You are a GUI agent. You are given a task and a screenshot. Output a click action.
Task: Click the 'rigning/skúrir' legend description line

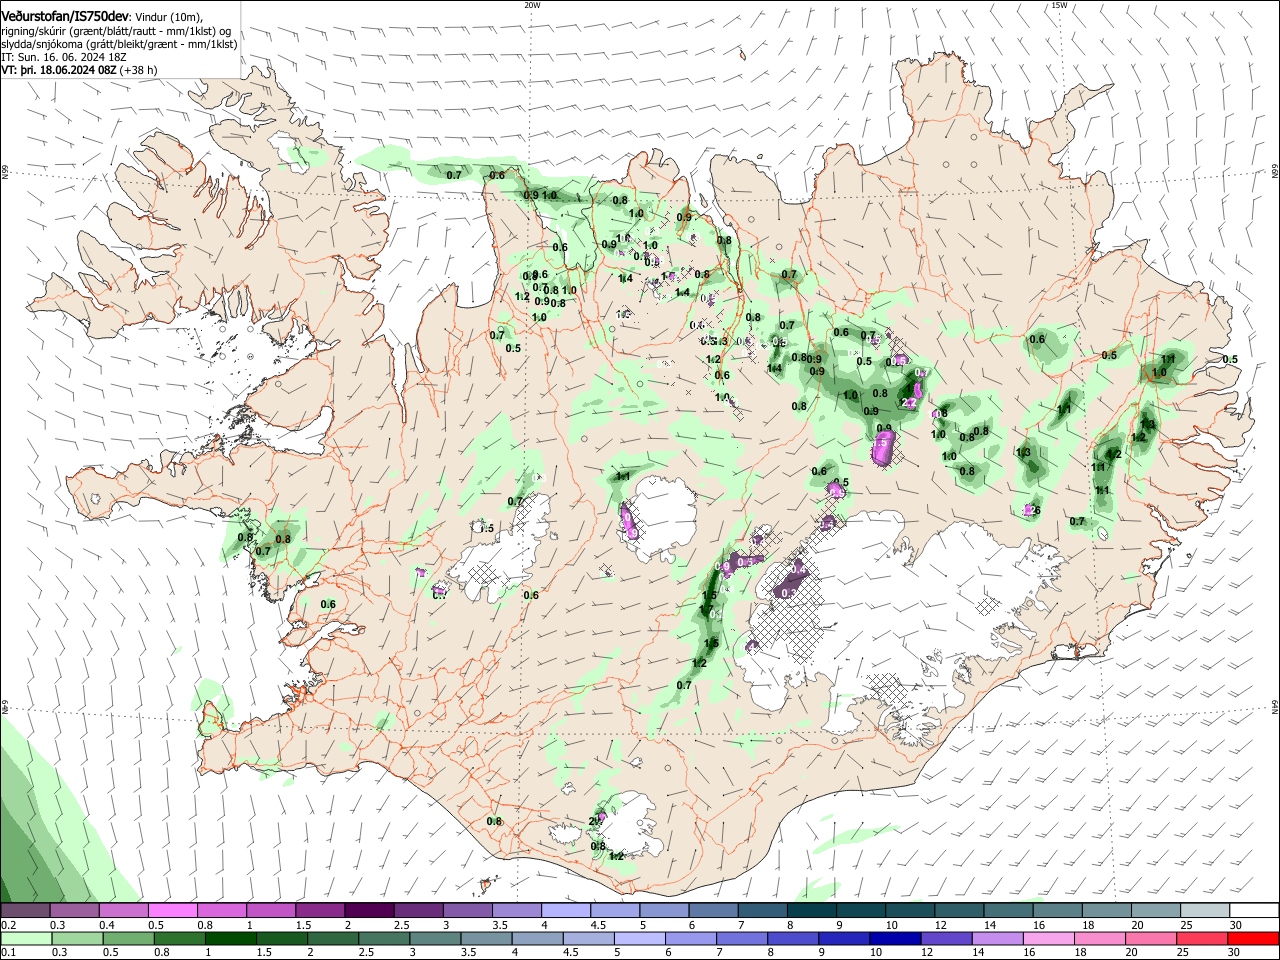pyautogui.click(x=116, y=31)
